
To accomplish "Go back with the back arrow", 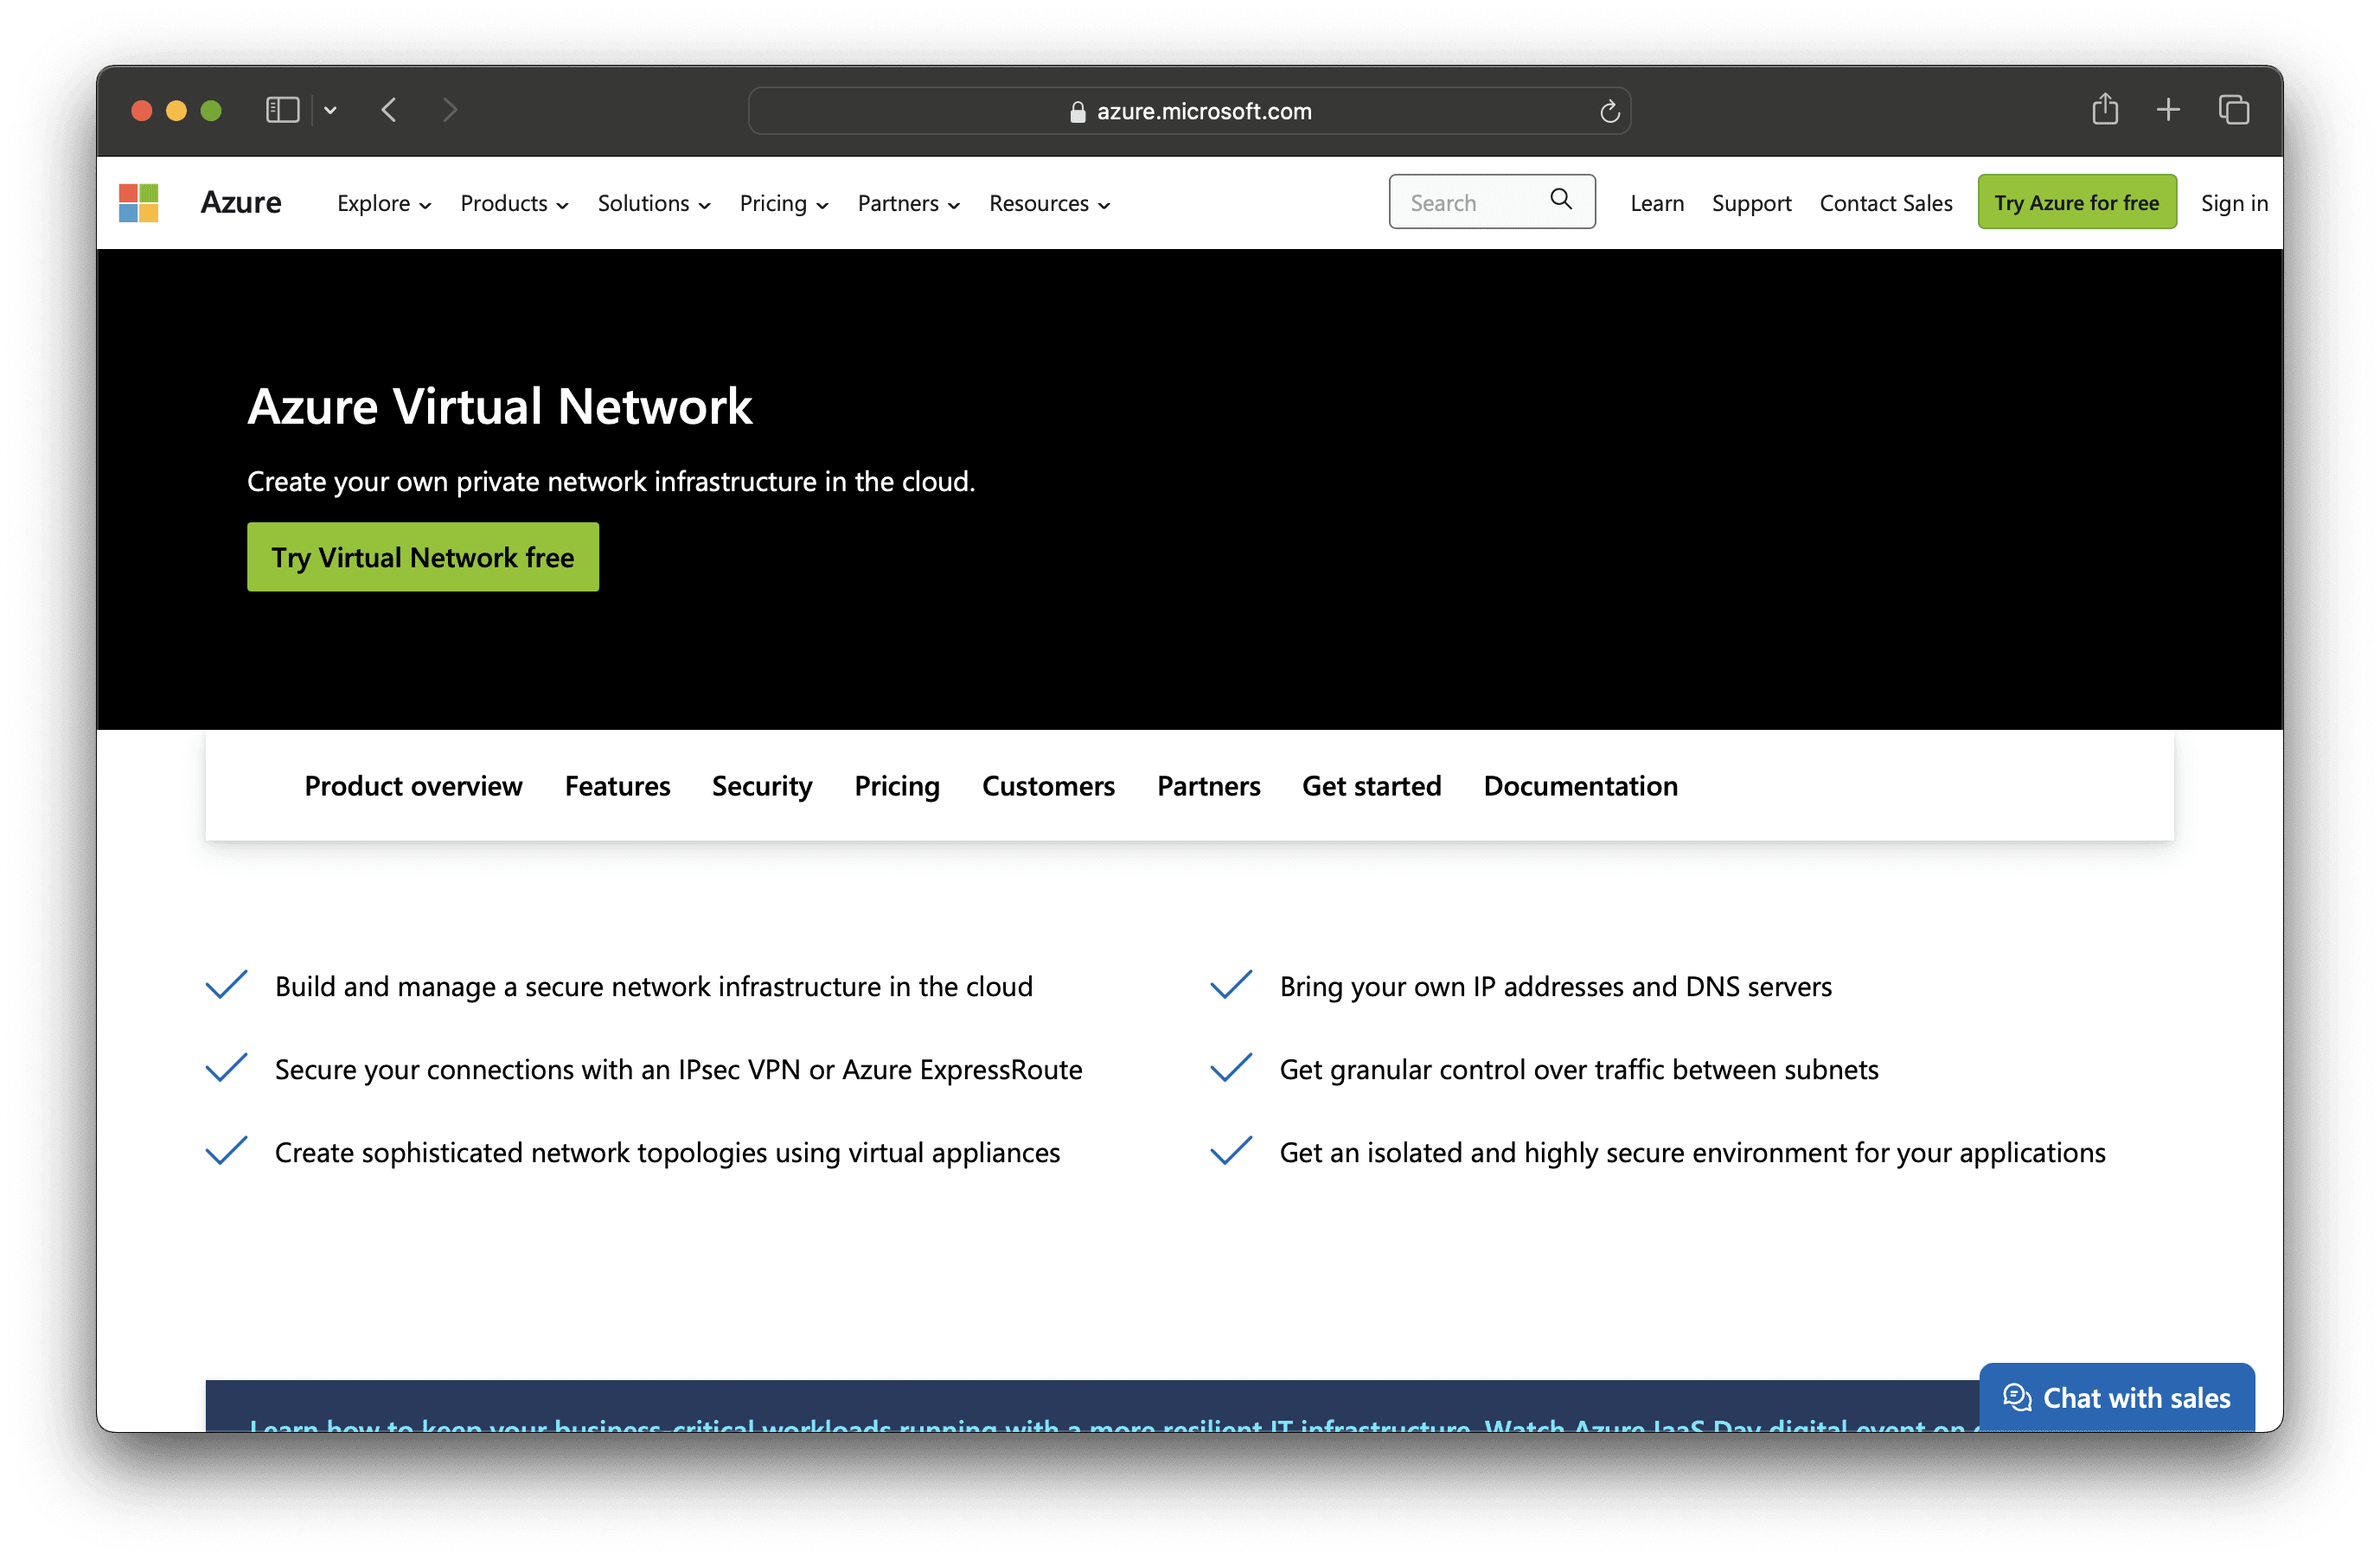I will (x=390, y=110).
